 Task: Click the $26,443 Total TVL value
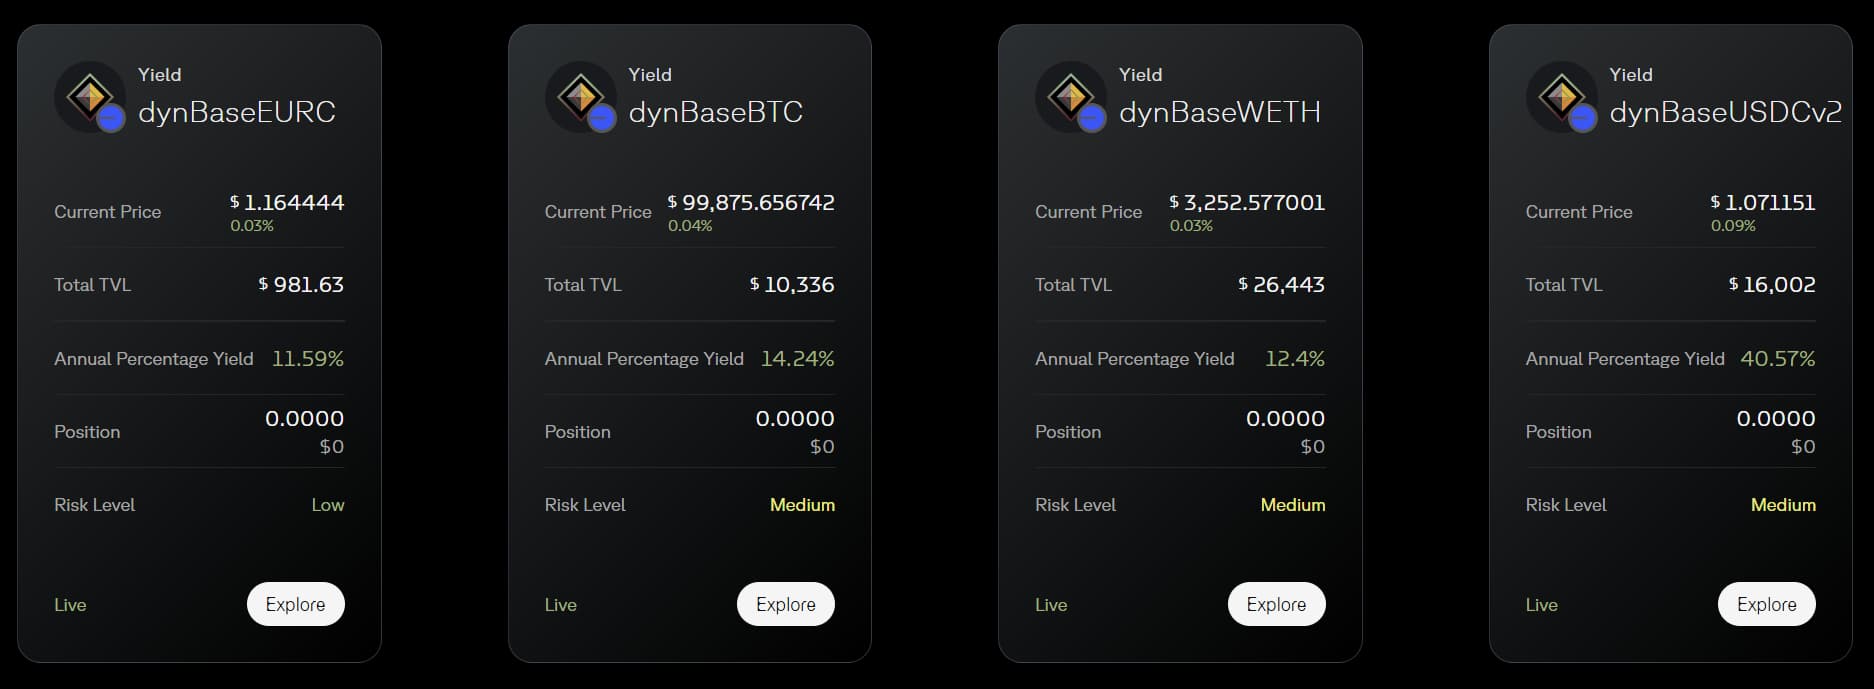click(x=1282, y=285)
